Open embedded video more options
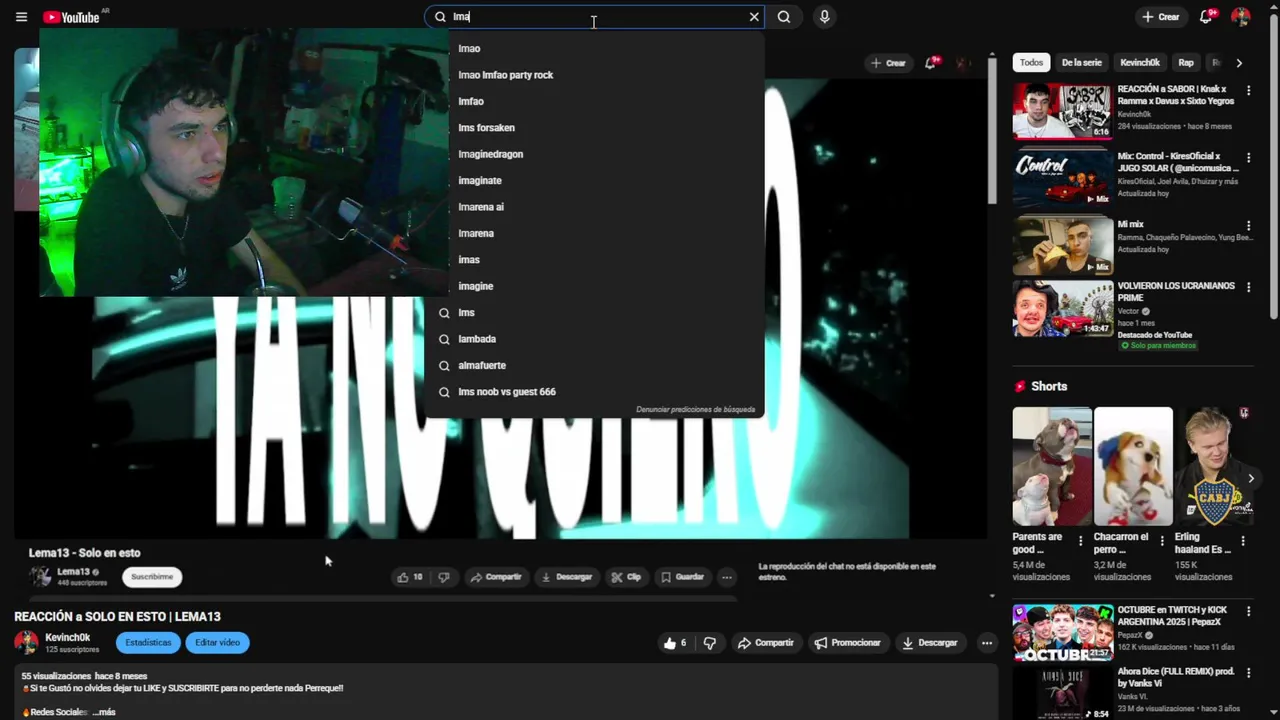This screenshot has height=720, width=1280. point(727,577)
